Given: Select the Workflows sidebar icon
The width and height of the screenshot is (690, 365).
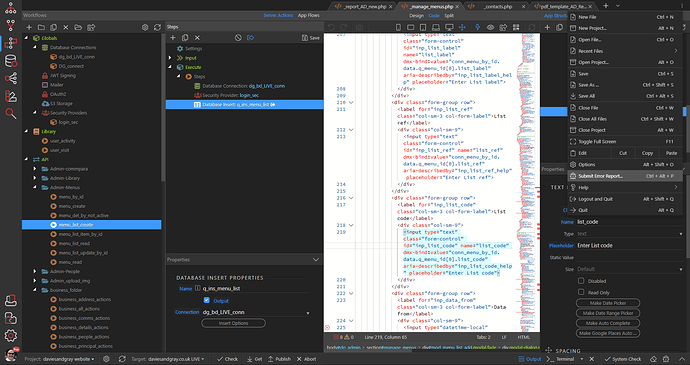Looking at the screenshot, I should pyautogui.click(x=11, y=43).
